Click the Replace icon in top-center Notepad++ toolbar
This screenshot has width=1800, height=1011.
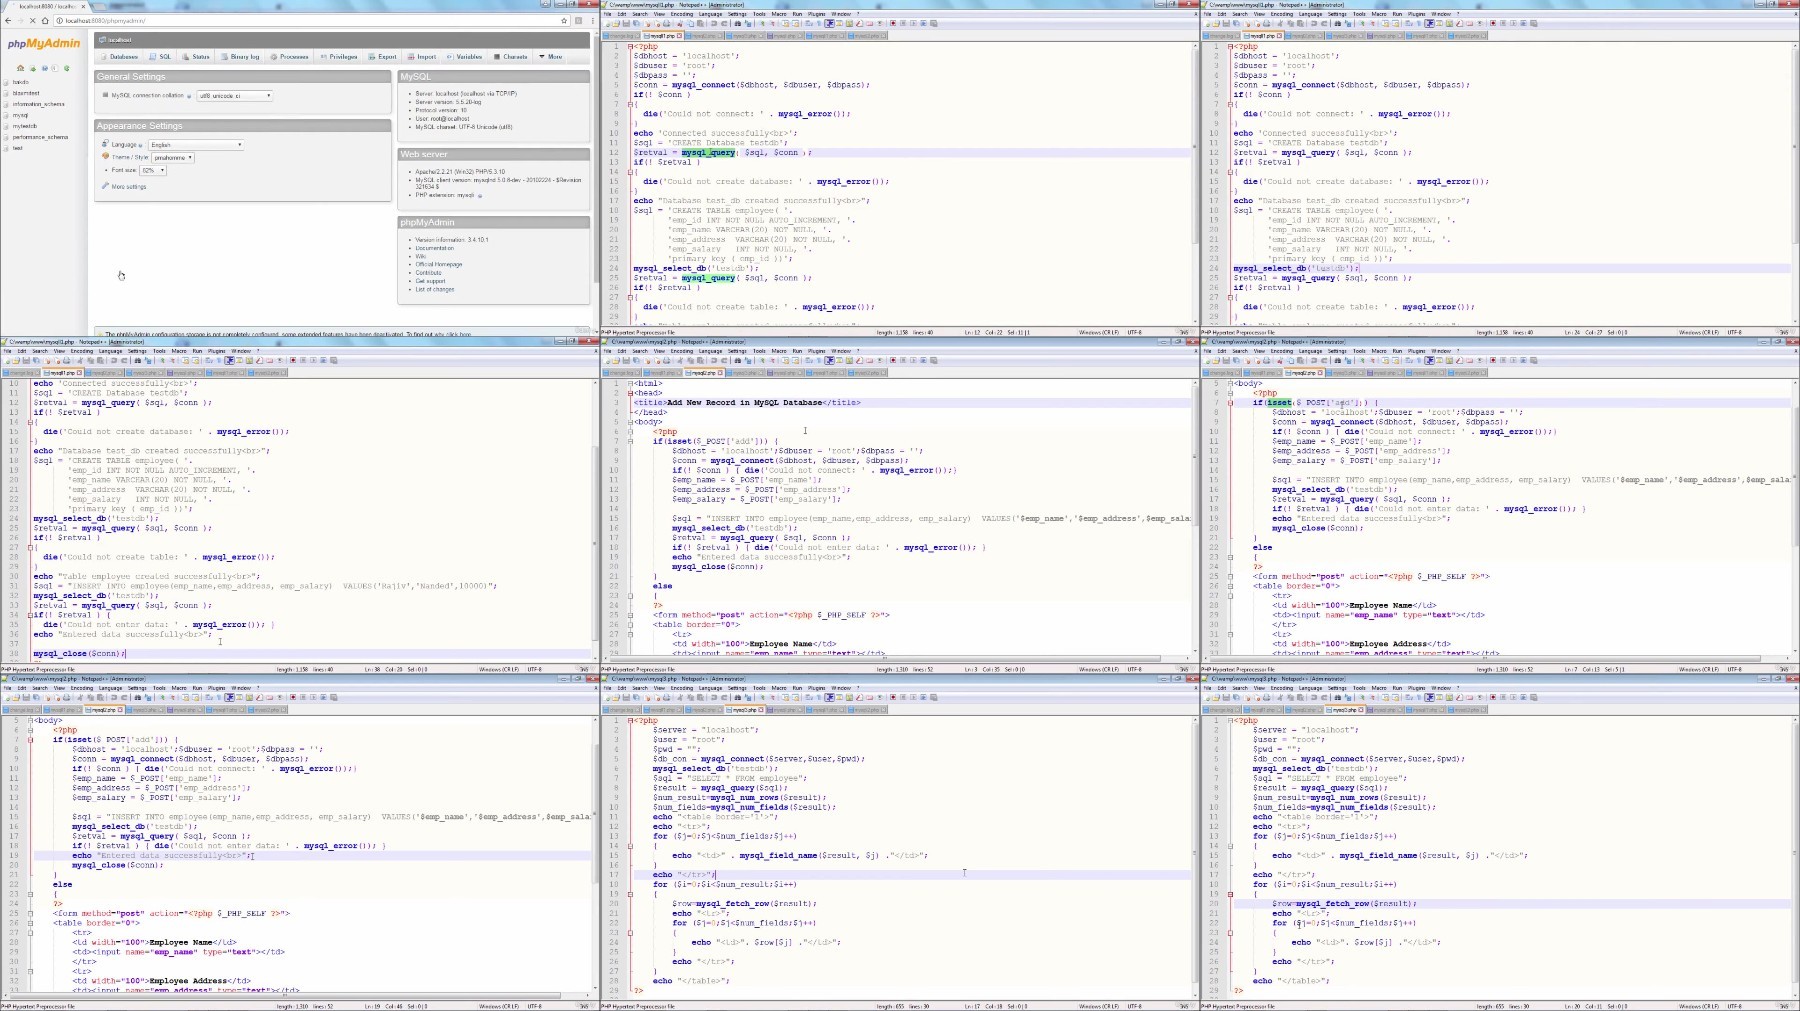click(747, 24)
